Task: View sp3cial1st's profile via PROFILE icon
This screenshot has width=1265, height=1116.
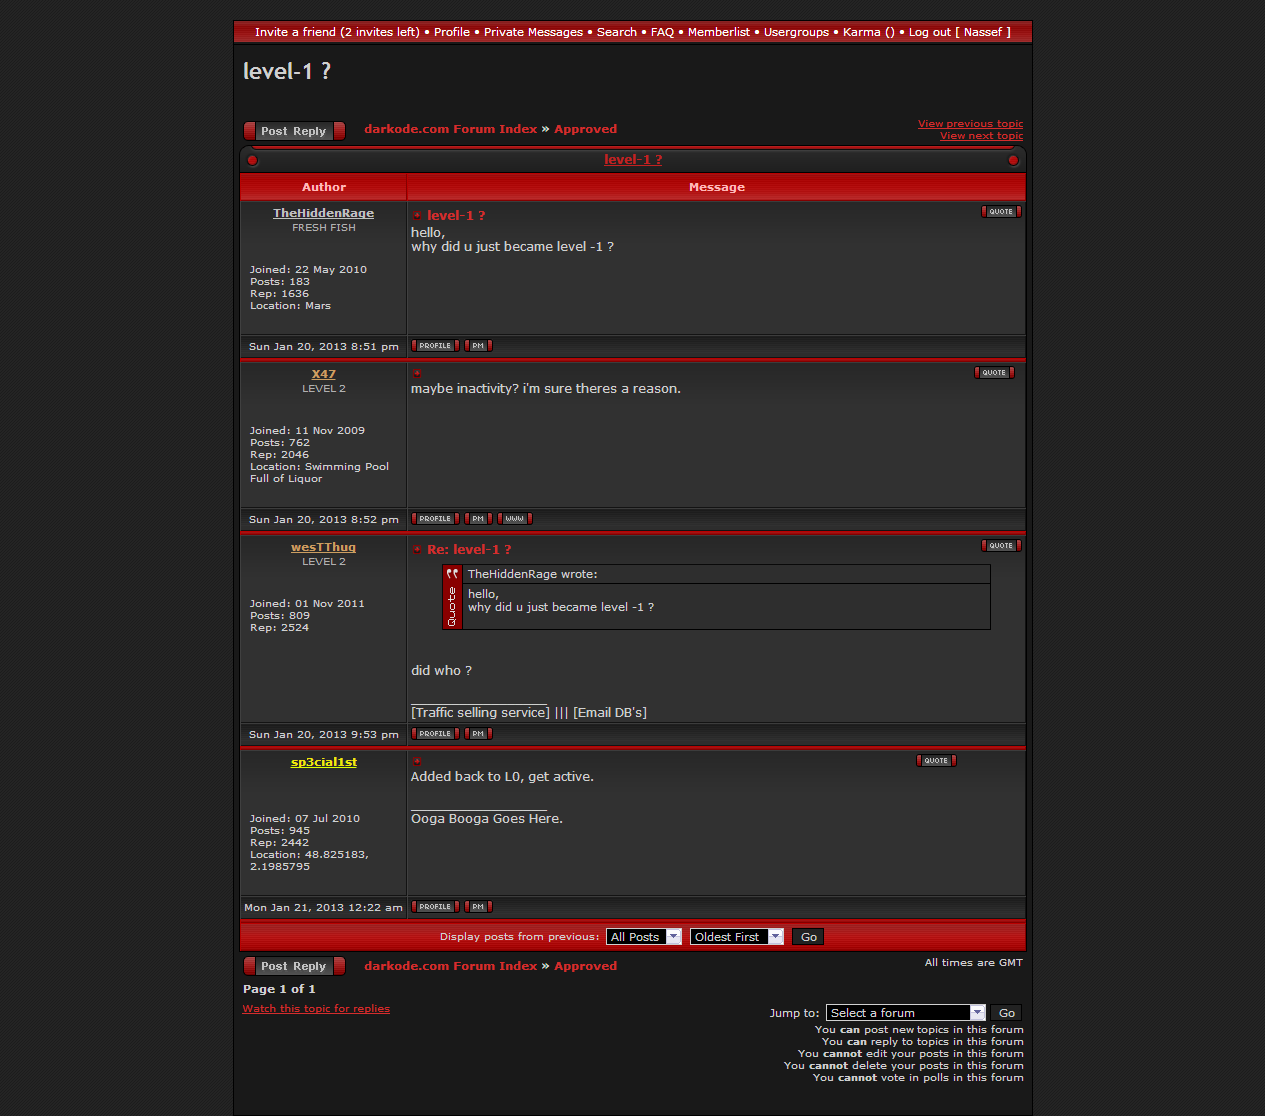Action: (x=435, y=907)
